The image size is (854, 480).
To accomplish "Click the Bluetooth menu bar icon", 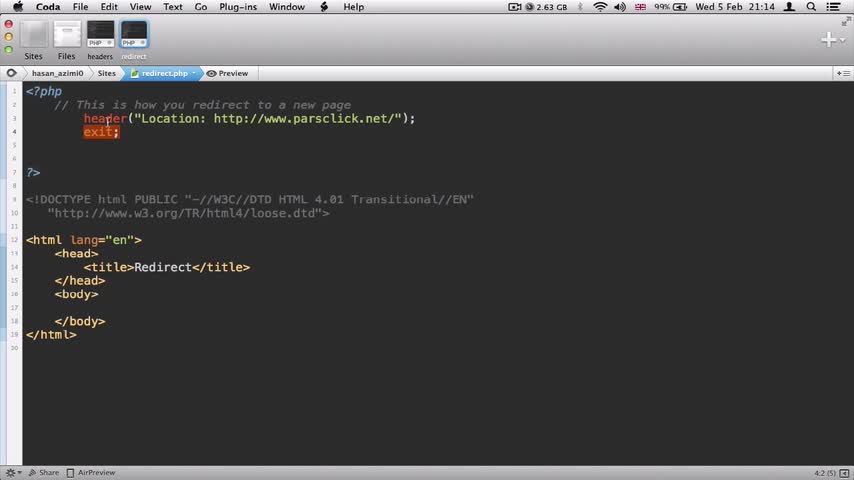I will [580, 7].
